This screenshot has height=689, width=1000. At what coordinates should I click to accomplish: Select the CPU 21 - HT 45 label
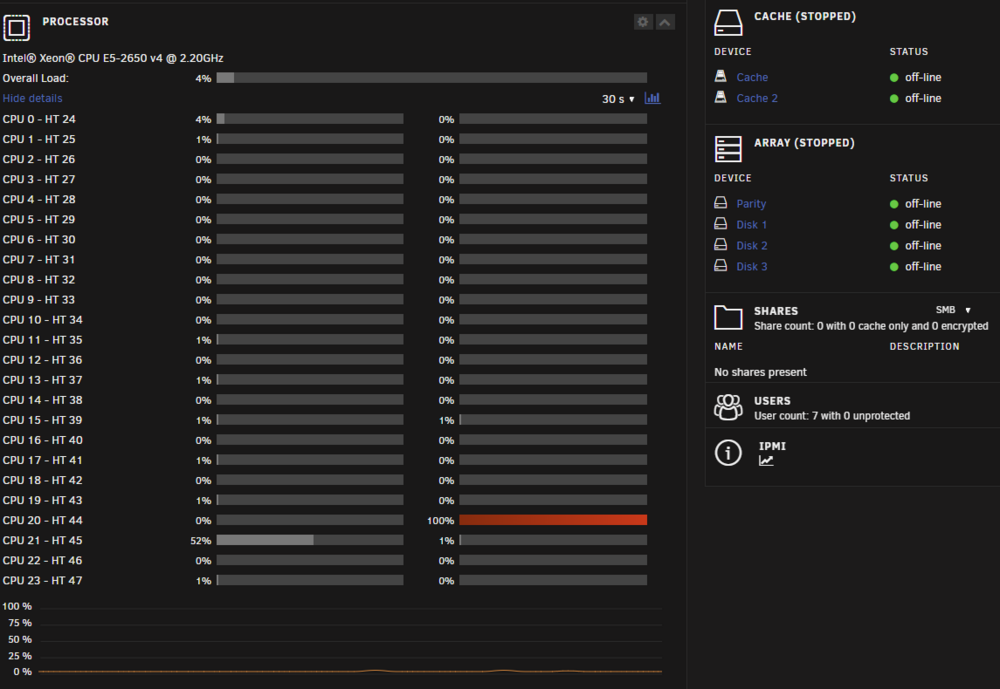click(43, 540)
